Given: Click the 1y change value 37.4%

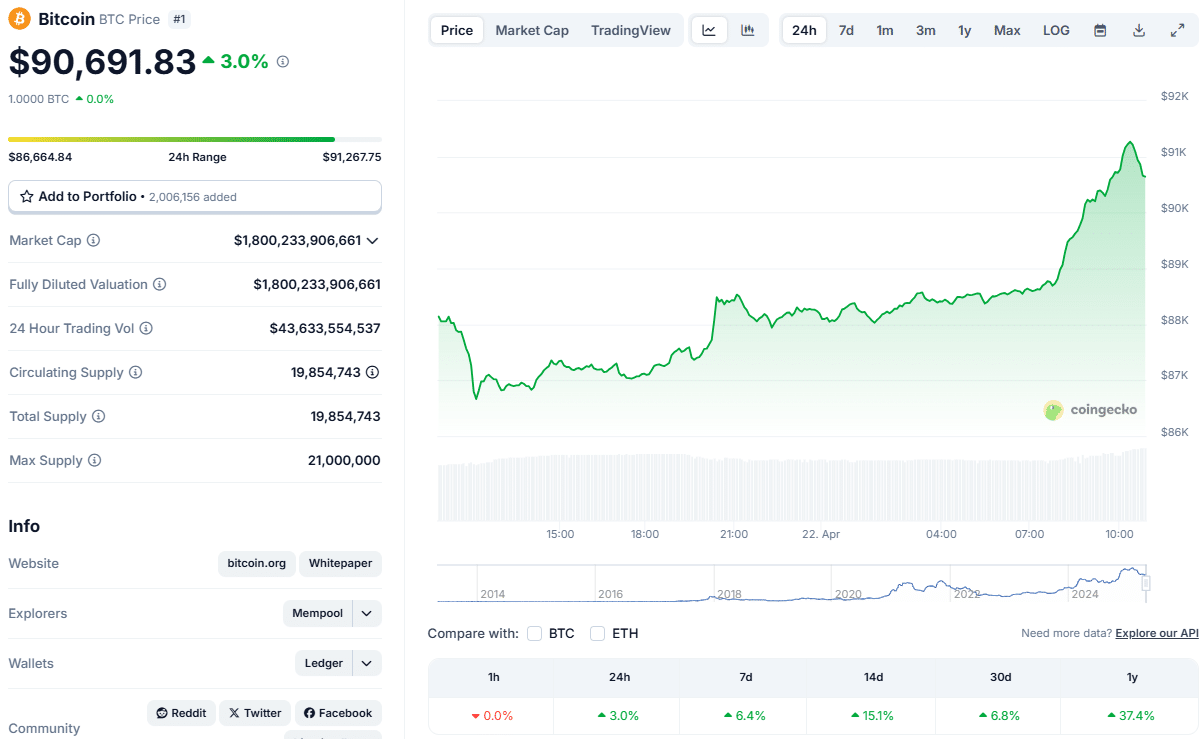Looking at the screenshot, I should [x=1131, y=716].
